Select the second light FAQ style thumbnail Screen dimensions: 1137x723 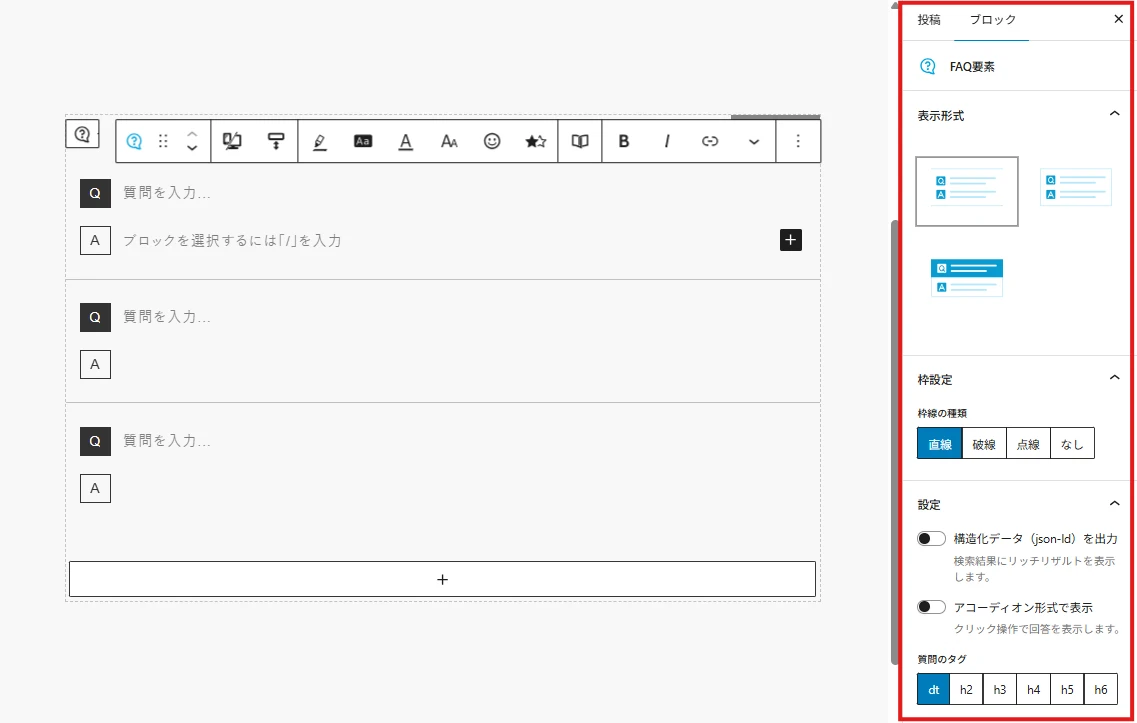(x=1075, y=188)
